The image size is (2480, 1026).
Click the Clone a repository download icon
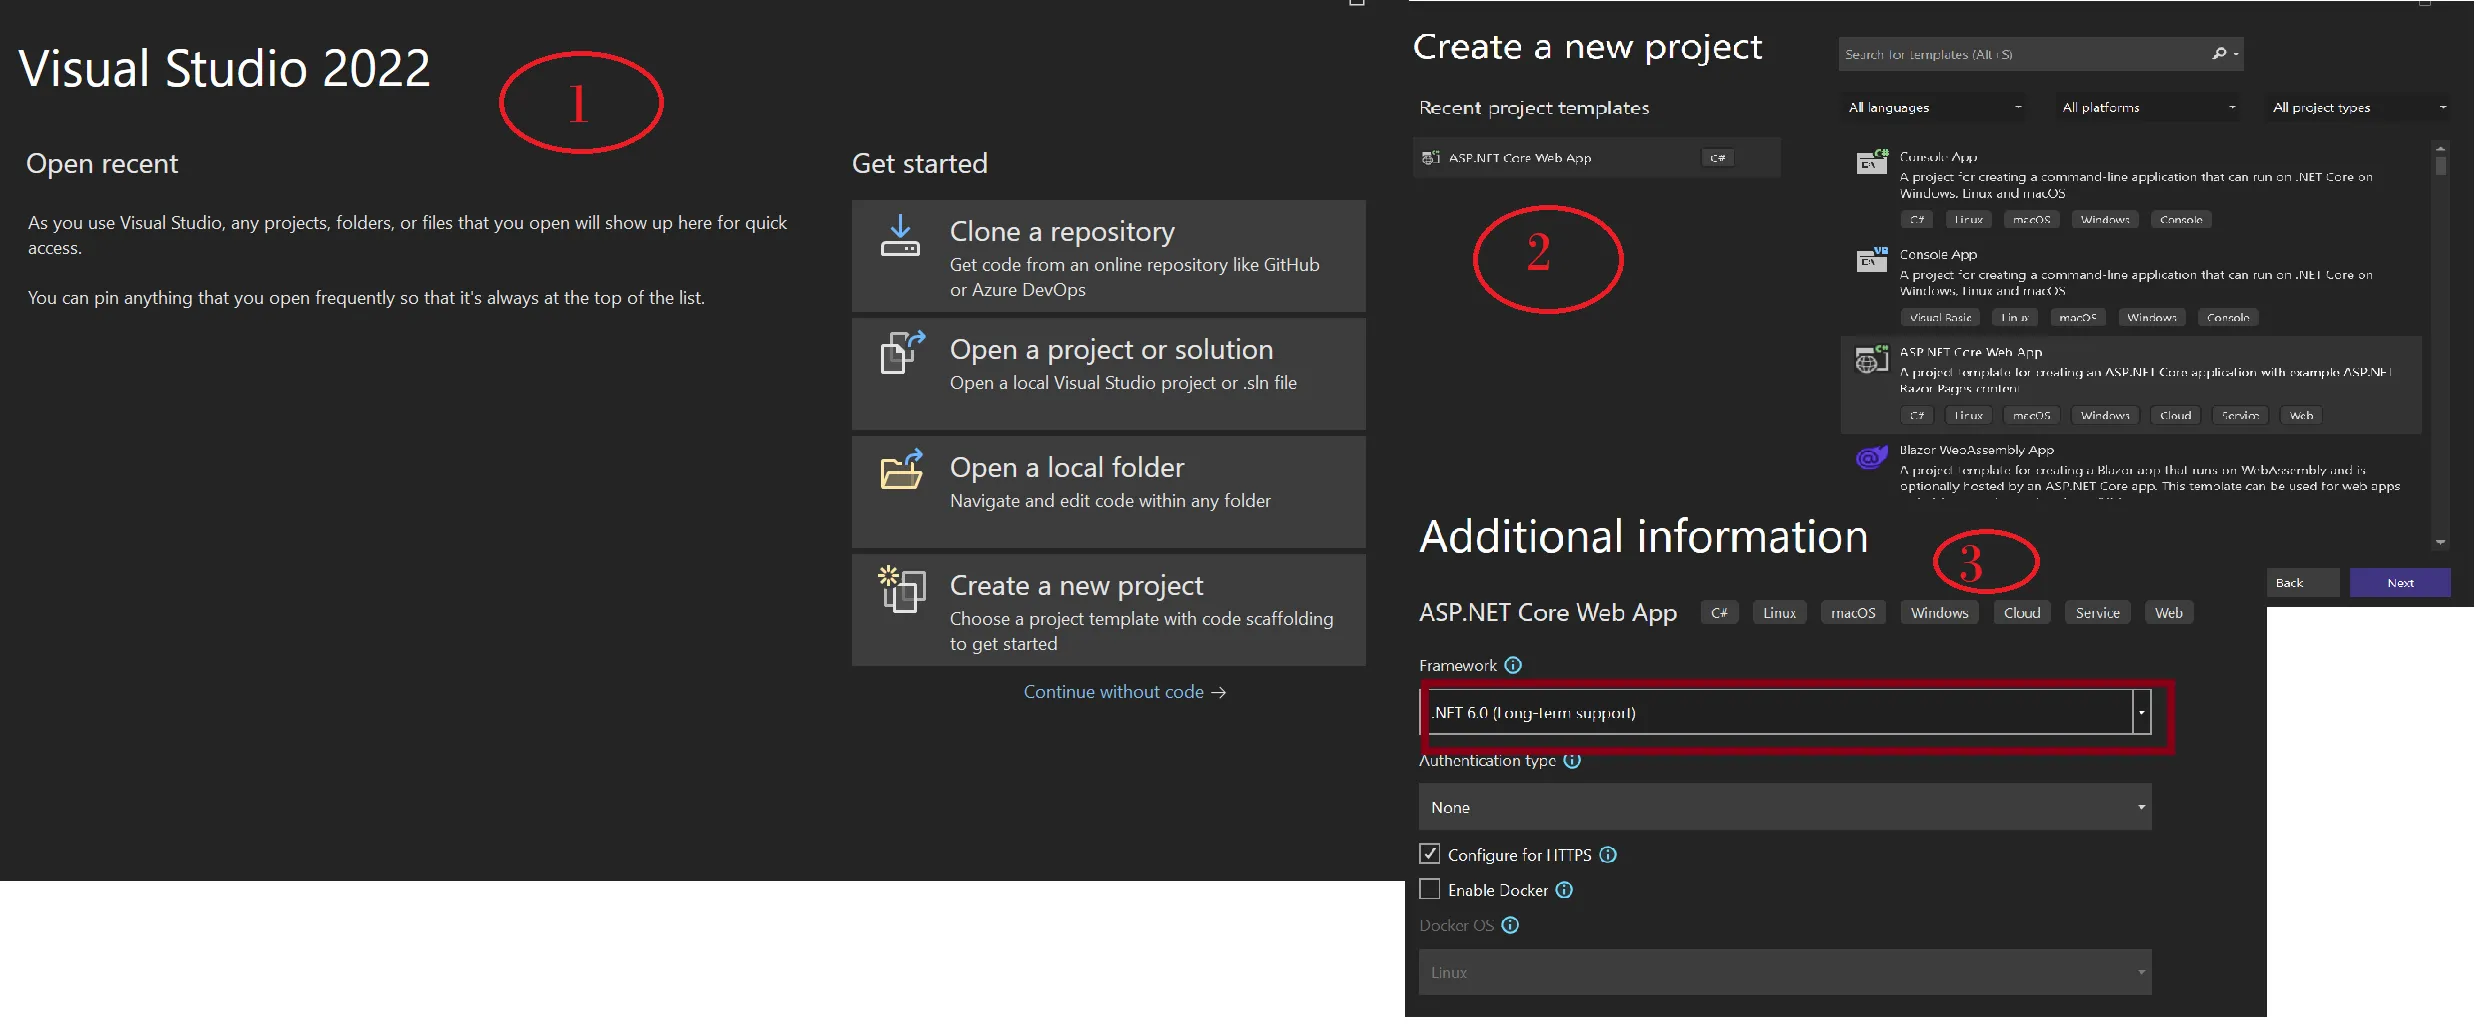click(899, 237)
